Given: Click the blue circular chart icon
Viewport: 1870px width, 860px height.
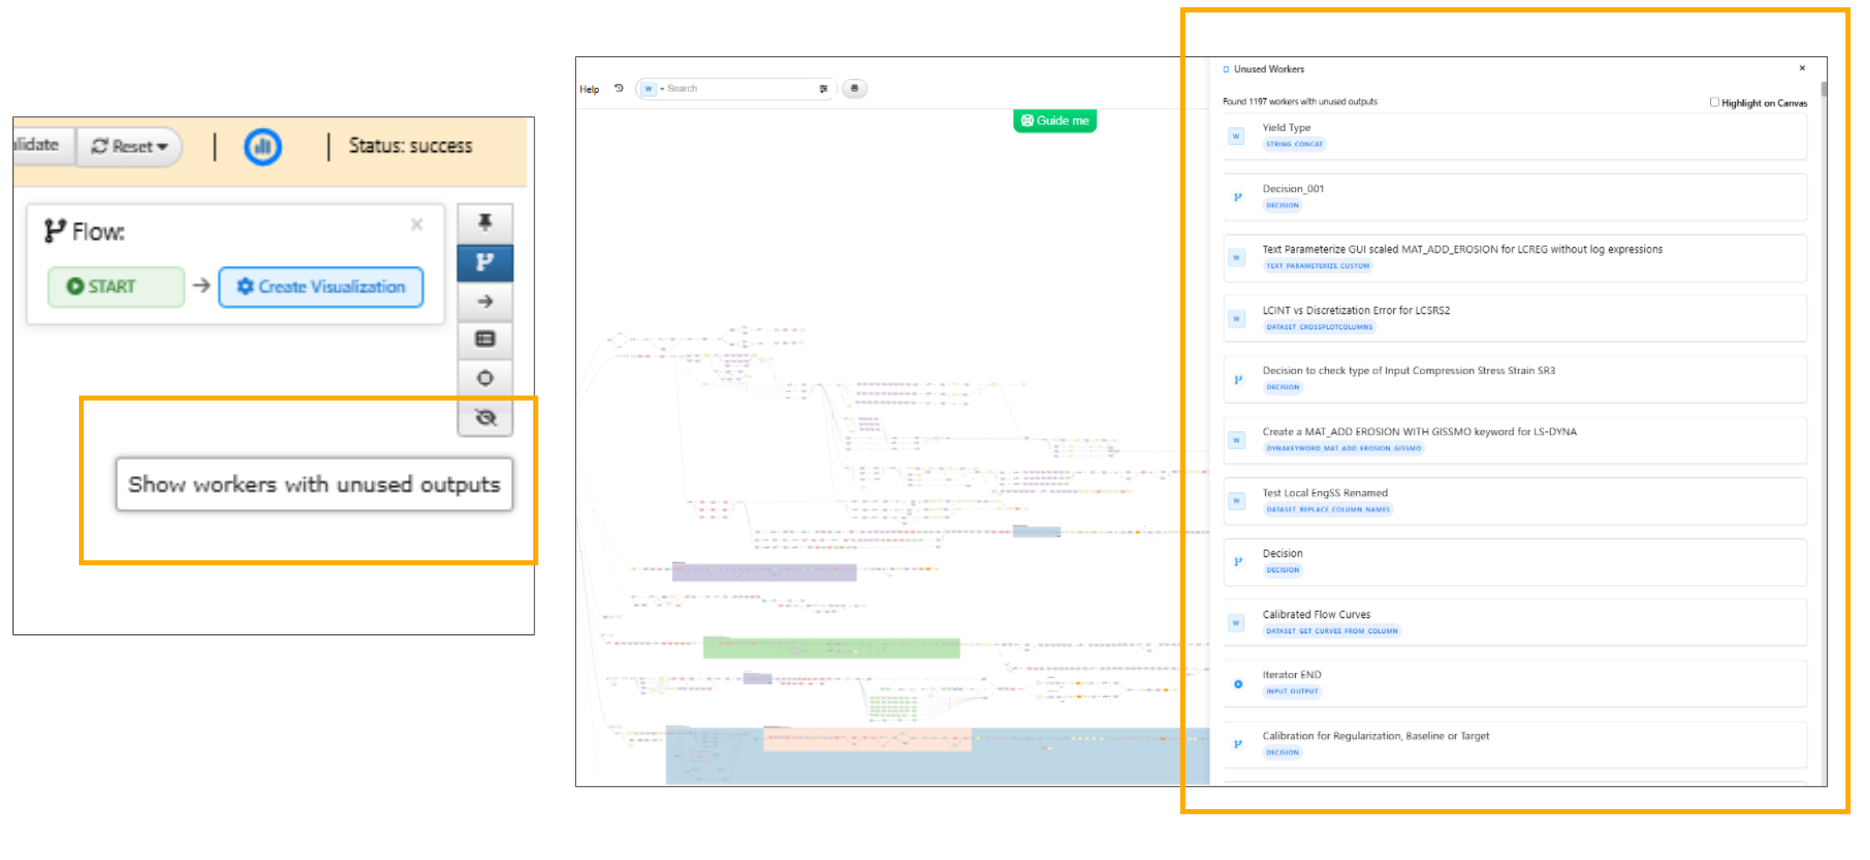Looking at the screenshot, I should [x=263, y=147].
